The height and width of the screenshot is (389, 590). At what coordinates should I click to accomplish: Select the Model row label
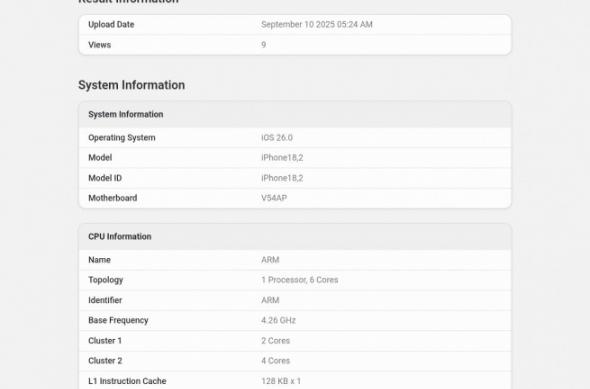(x=100, y=158)
